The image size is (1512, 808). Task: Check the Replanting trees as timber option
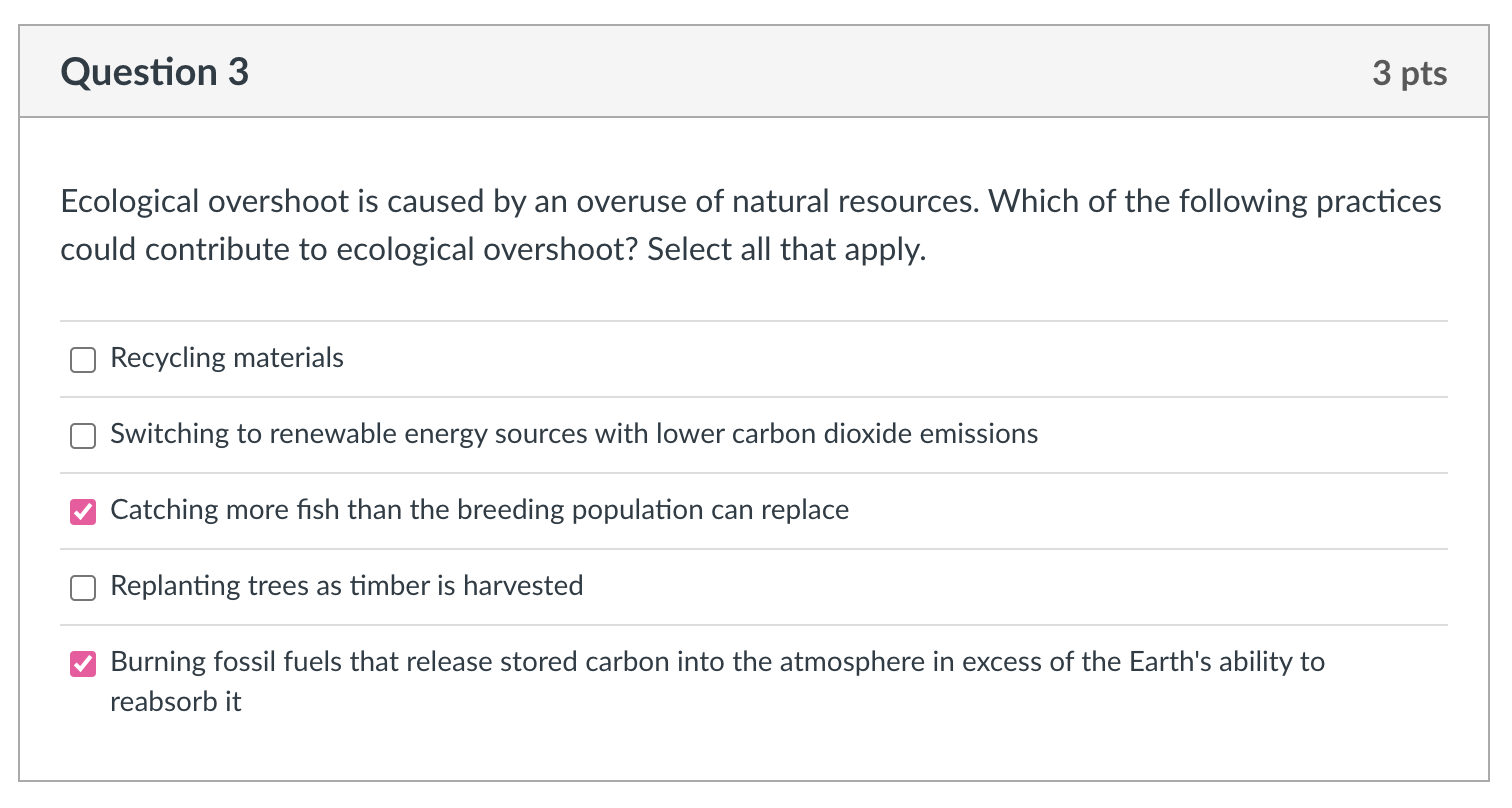(82, 587)
